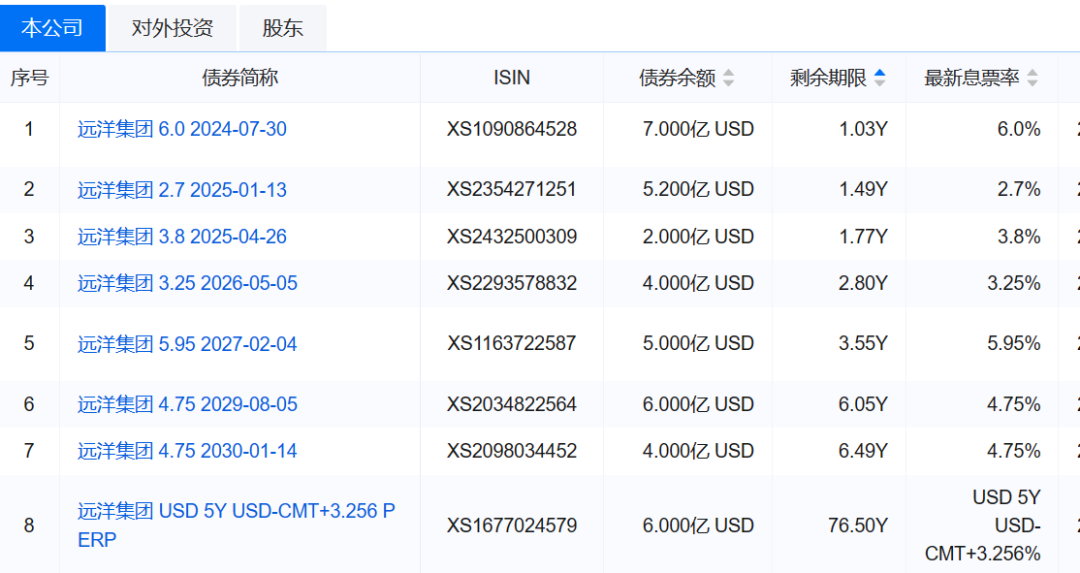Select ISIN cell XS2354271251
The width and height of the screenshot is (1080, 573).
point(512,189)
